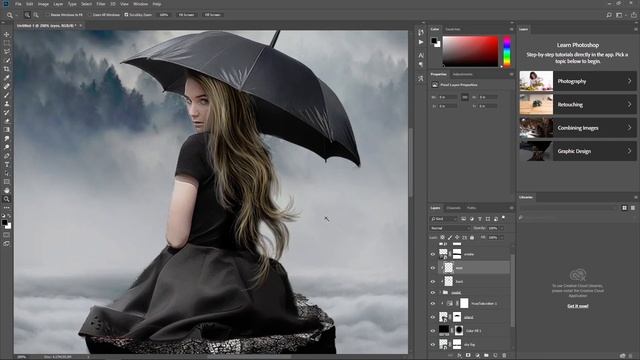Select the Eraser tool
The width and height of the screenshot is (640, 360).
click(7, 121)
